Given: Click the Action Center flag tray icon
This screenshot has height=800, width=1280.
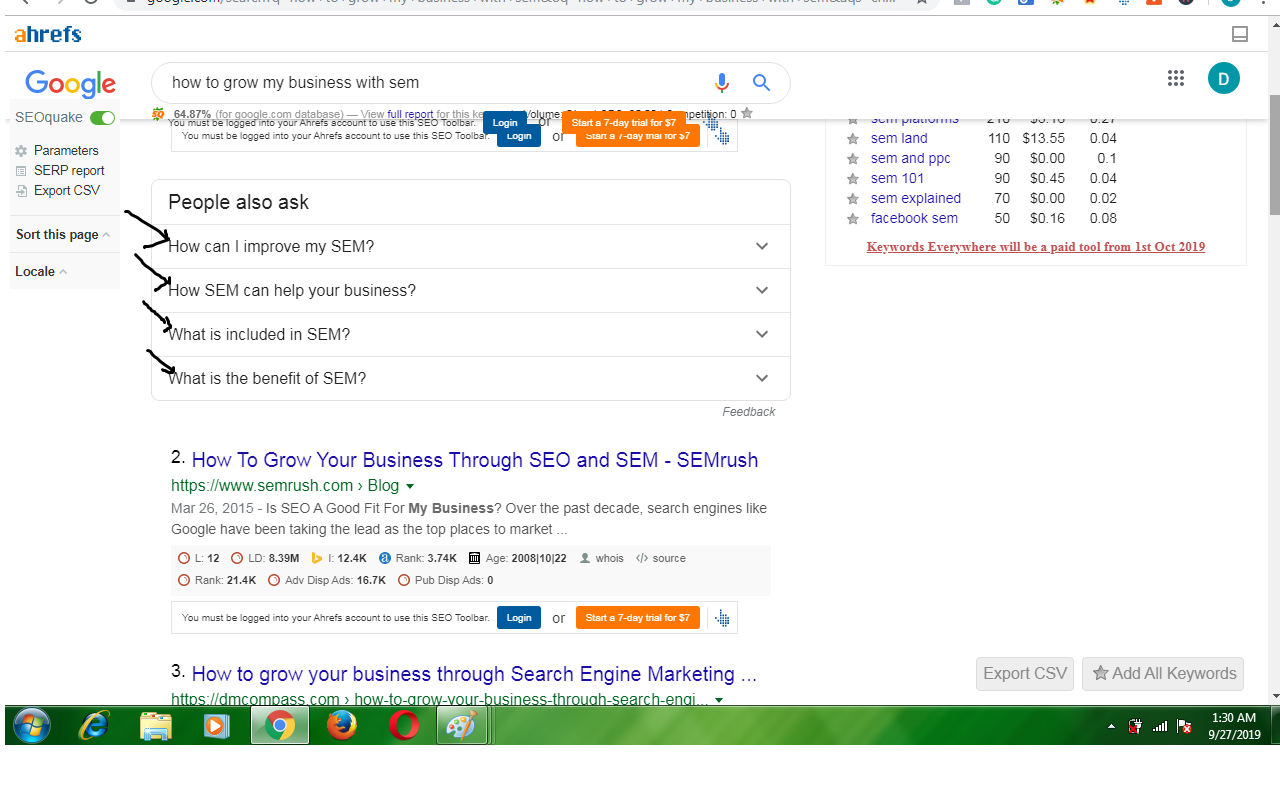Looking at the screenshot, I should point(1185,726).
